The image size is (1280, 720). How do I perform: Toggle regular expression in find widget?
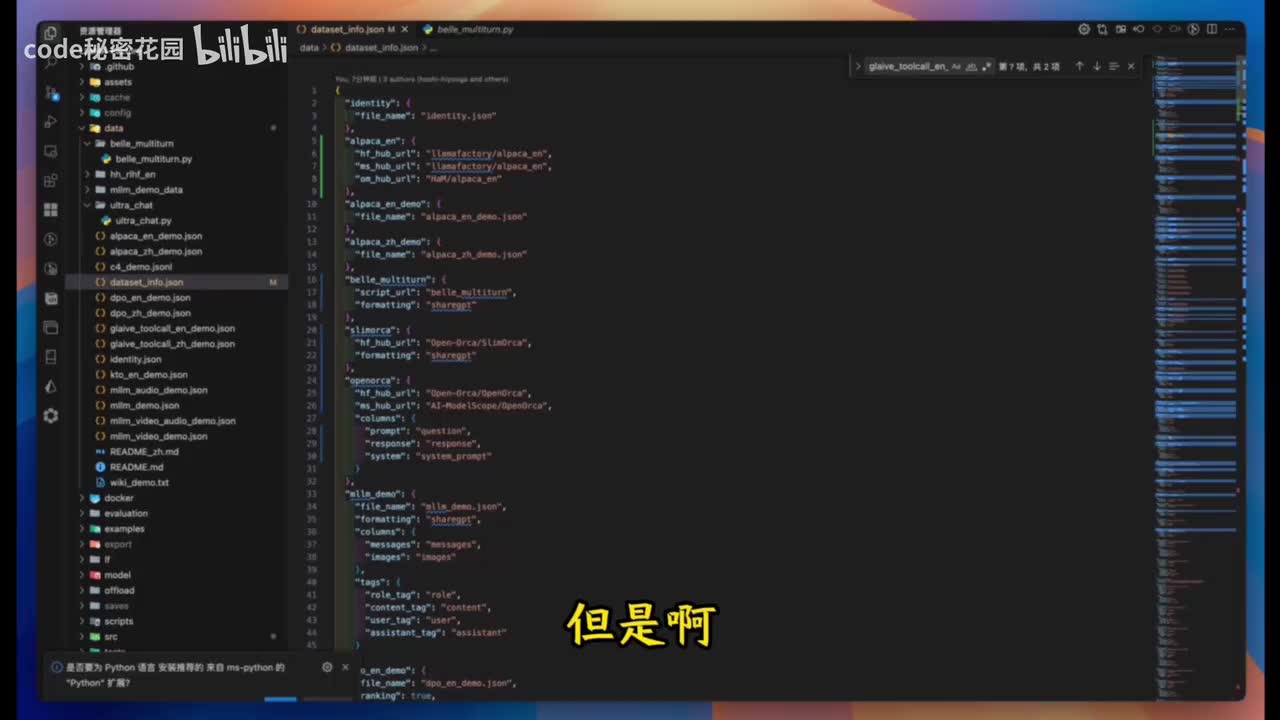point(987,66)
